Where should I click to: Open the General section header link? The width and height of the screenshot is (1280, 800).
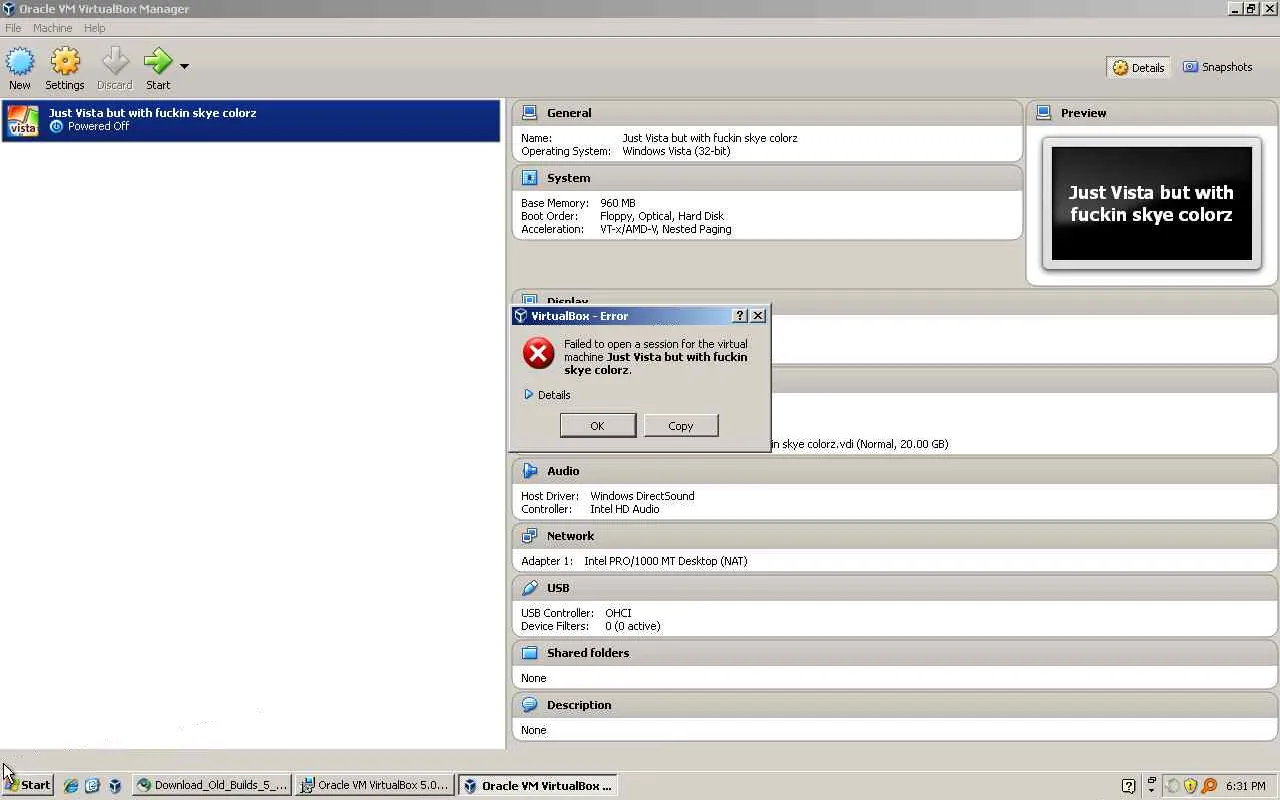point(569,113)
